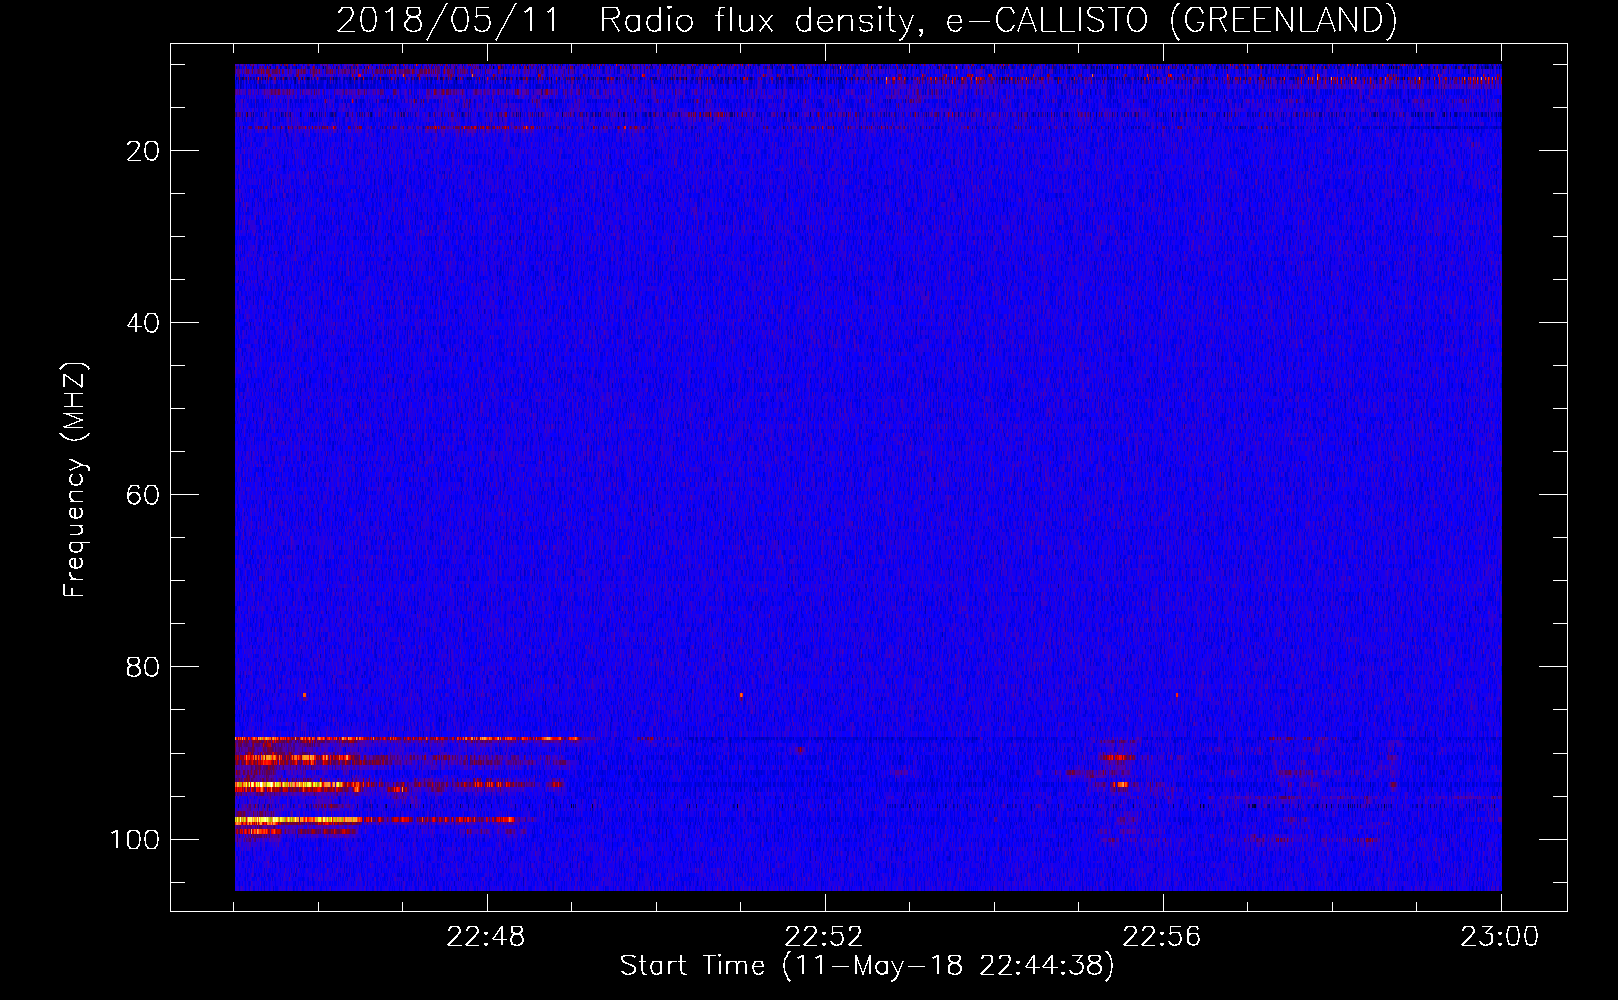Viewport: 1618px width, 1000px height.
Task: Click the time tick label '23:00'
Action: tap(1500, 937)
